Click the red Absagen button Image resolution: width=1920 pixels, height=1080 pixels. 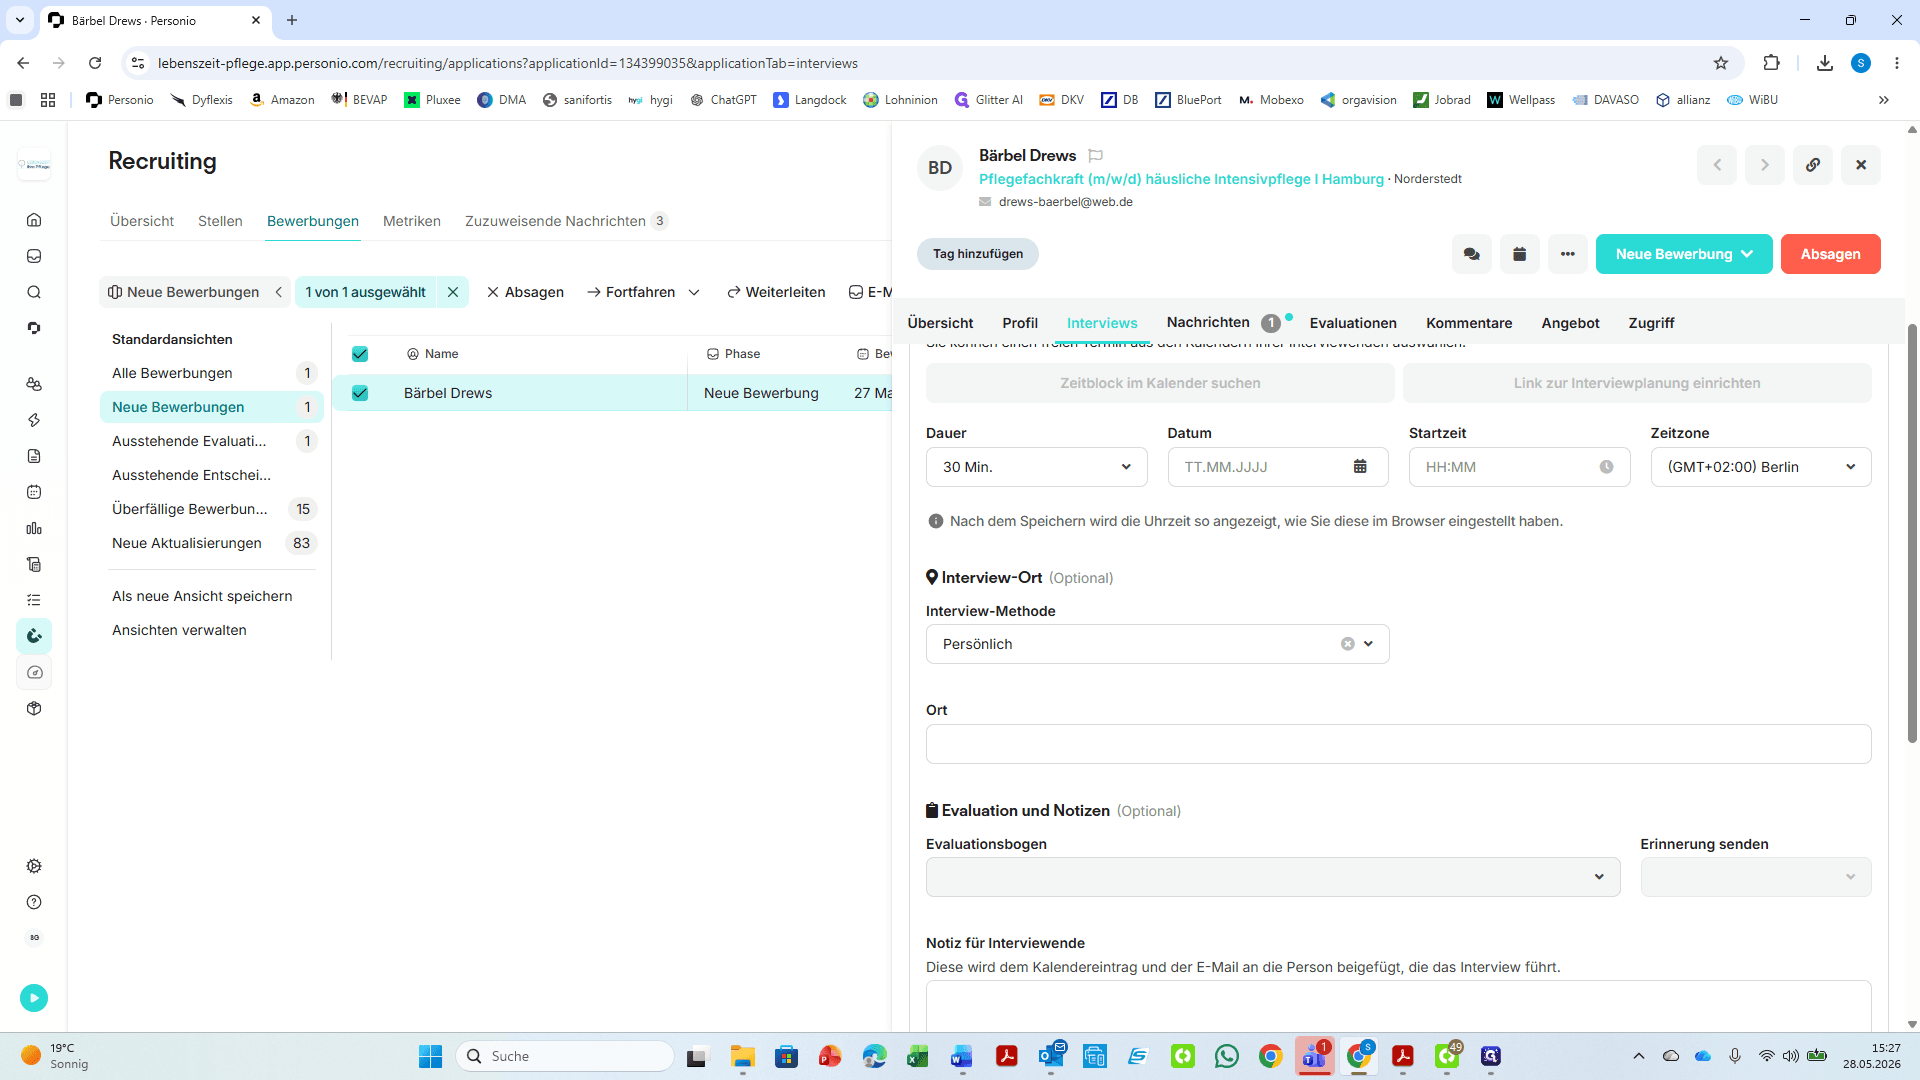[1830, 254]
